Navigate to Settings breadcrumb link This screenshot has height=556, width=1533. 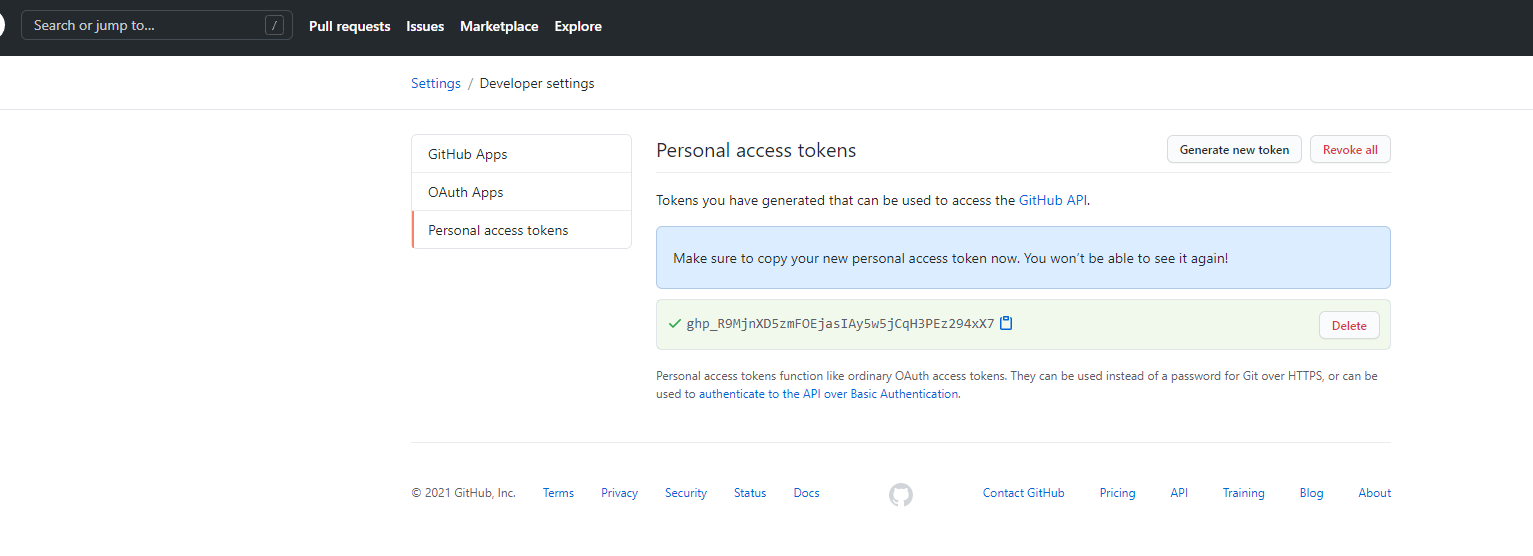click(436, 84)
